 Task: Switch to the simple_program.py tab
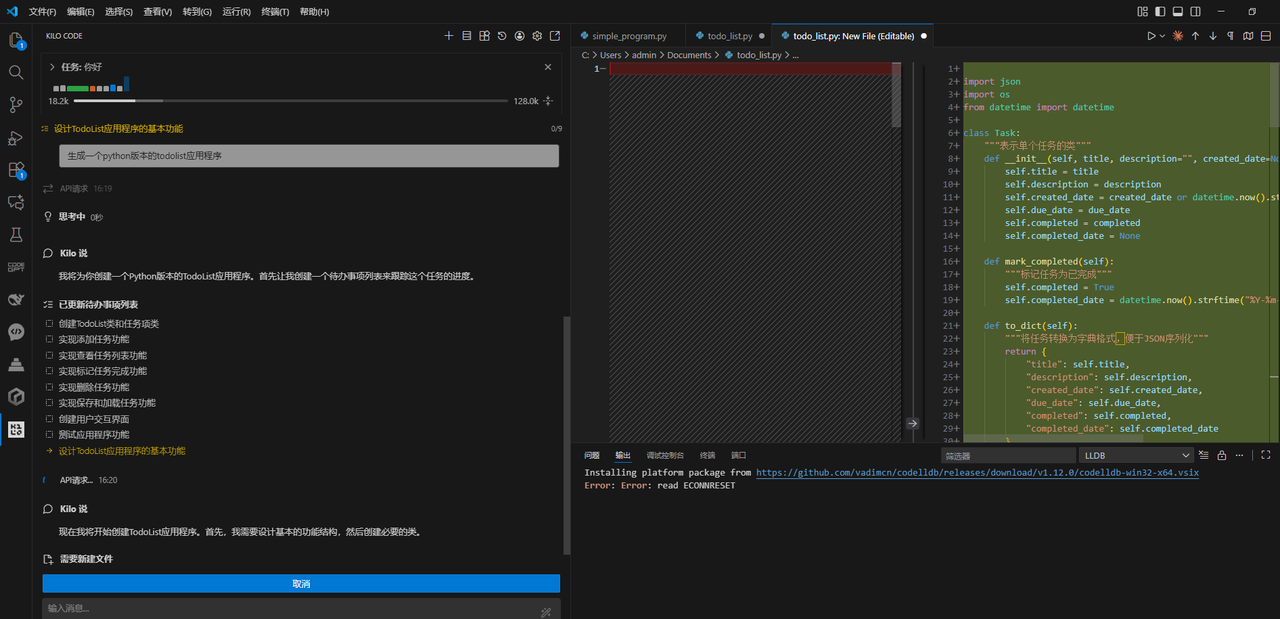tap(627, 35)
